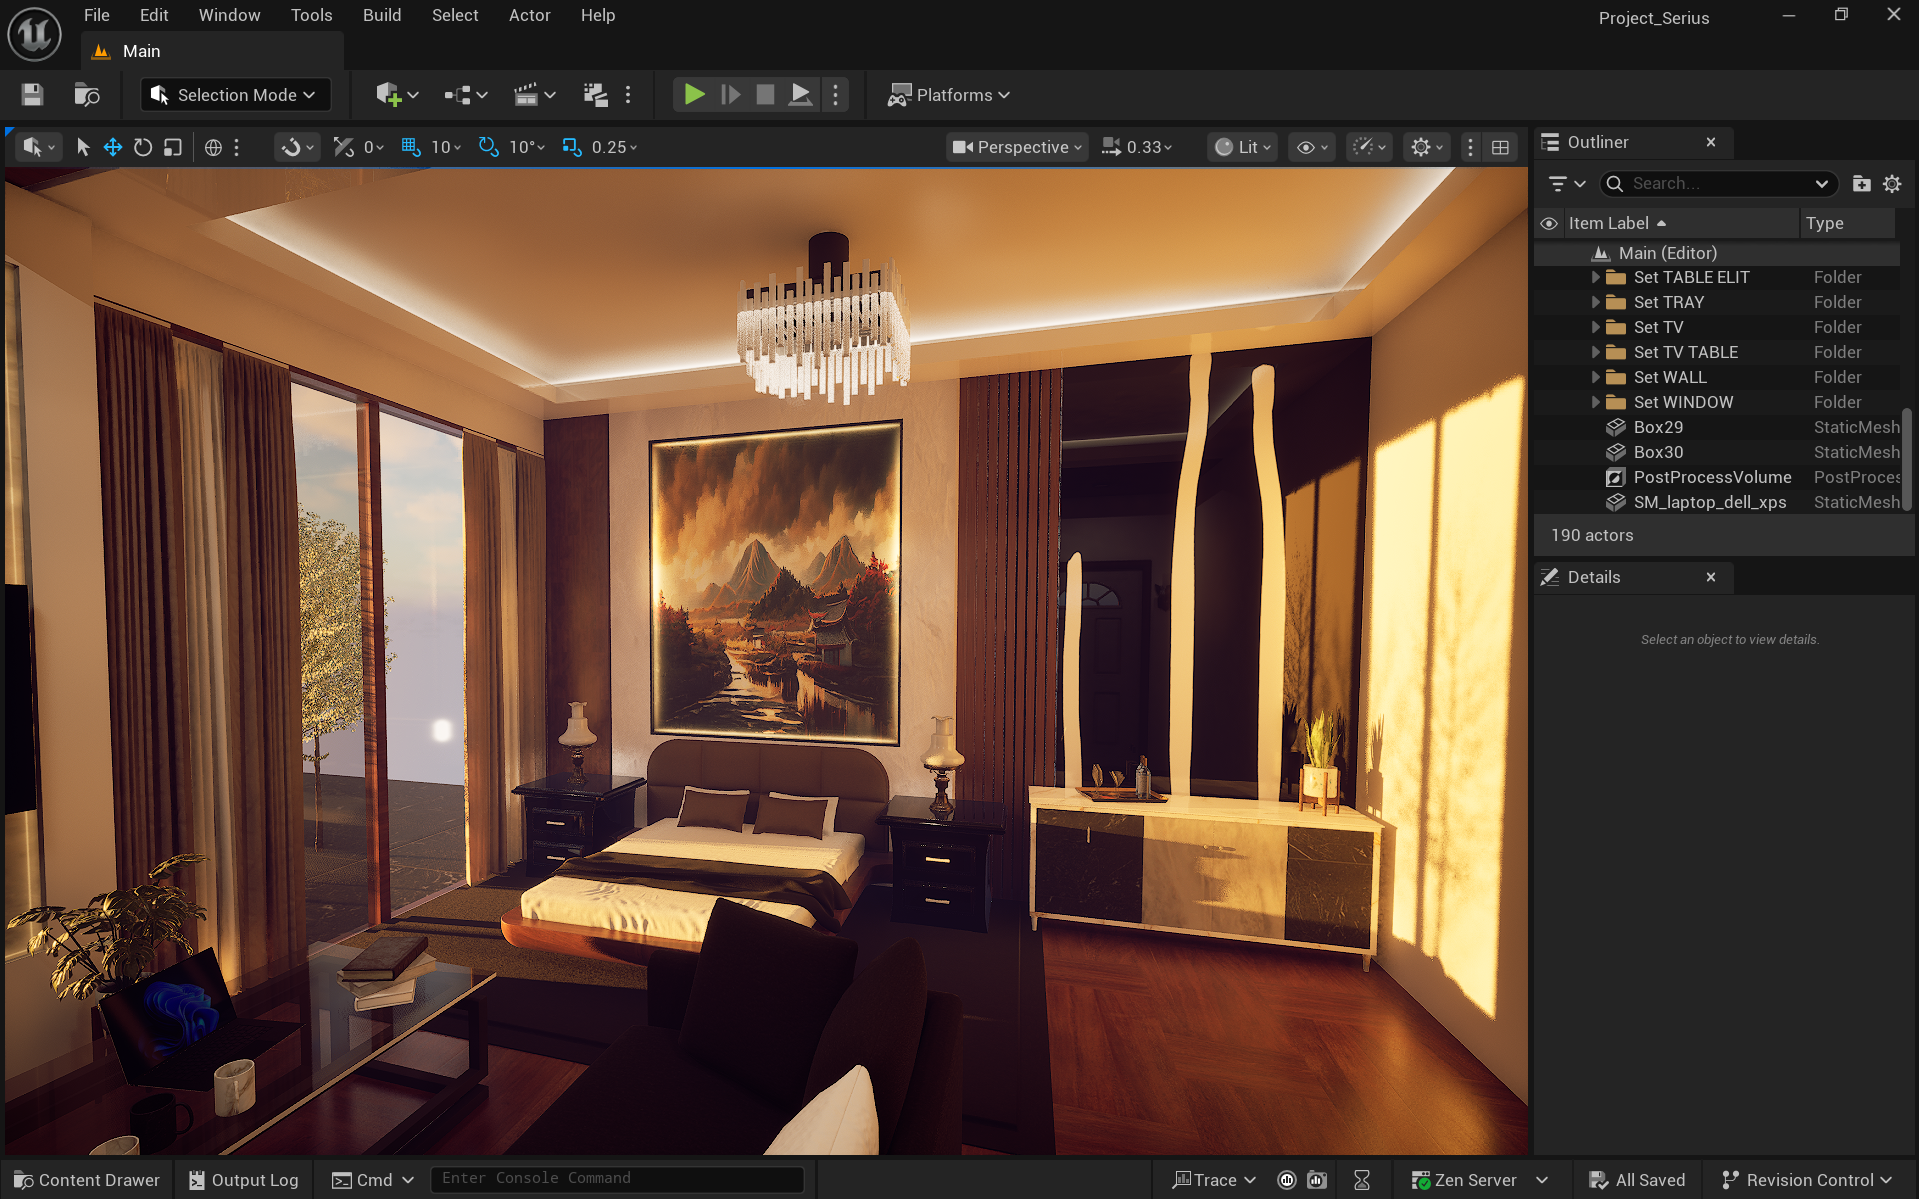Open the Content Drawer
Screen dimensions: 1919x1199
(x=87, y=1180)
